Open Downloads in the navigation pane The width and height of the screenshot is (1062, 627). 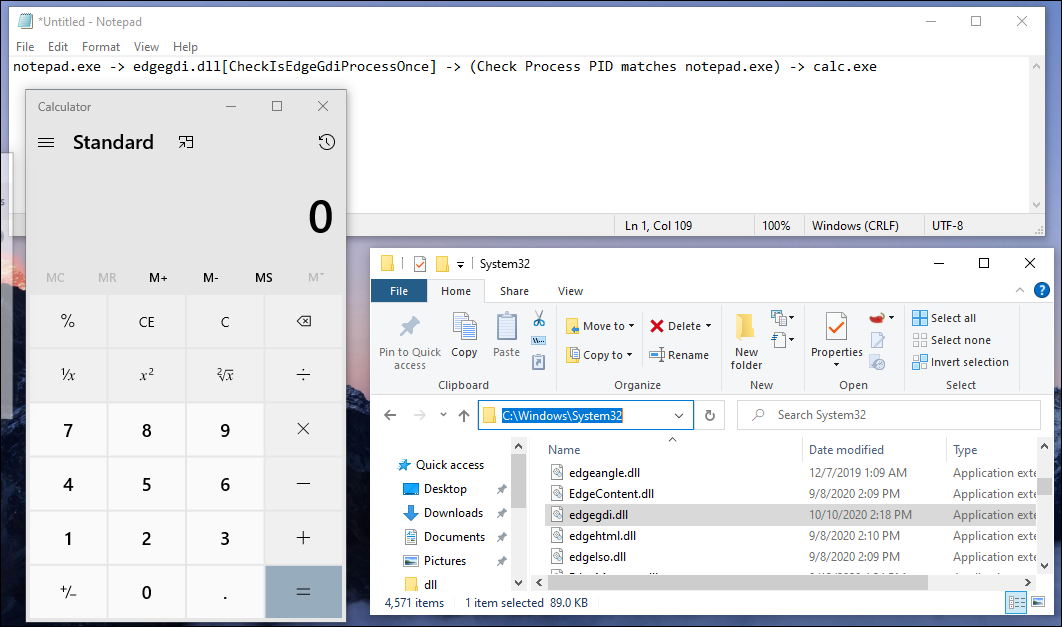(x=453, y=513)
